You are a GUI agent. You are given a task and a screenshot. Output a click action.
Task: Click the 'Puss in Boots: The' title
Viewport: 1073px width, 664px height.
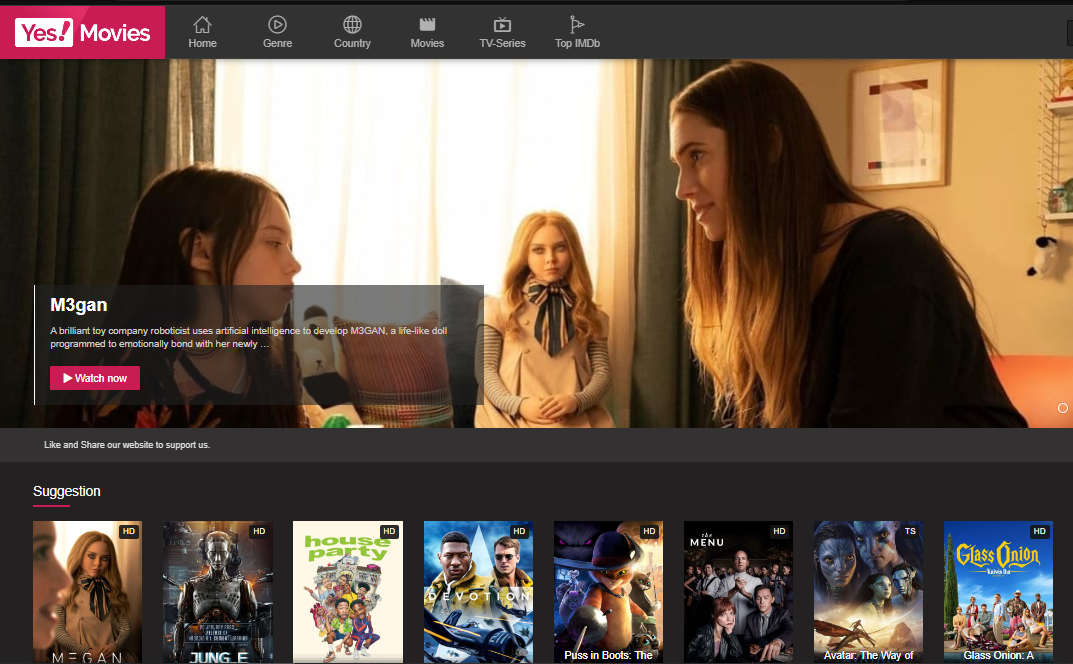point(608,655)
